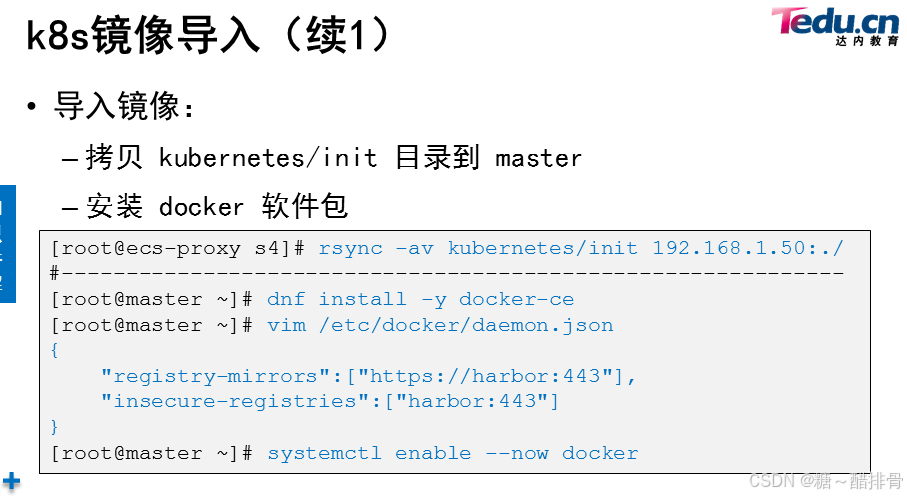This screenshot has height=496, width=907.
Task: Click the slide title "k8s镜像导入（续1）"
Action: pos(207,36)
